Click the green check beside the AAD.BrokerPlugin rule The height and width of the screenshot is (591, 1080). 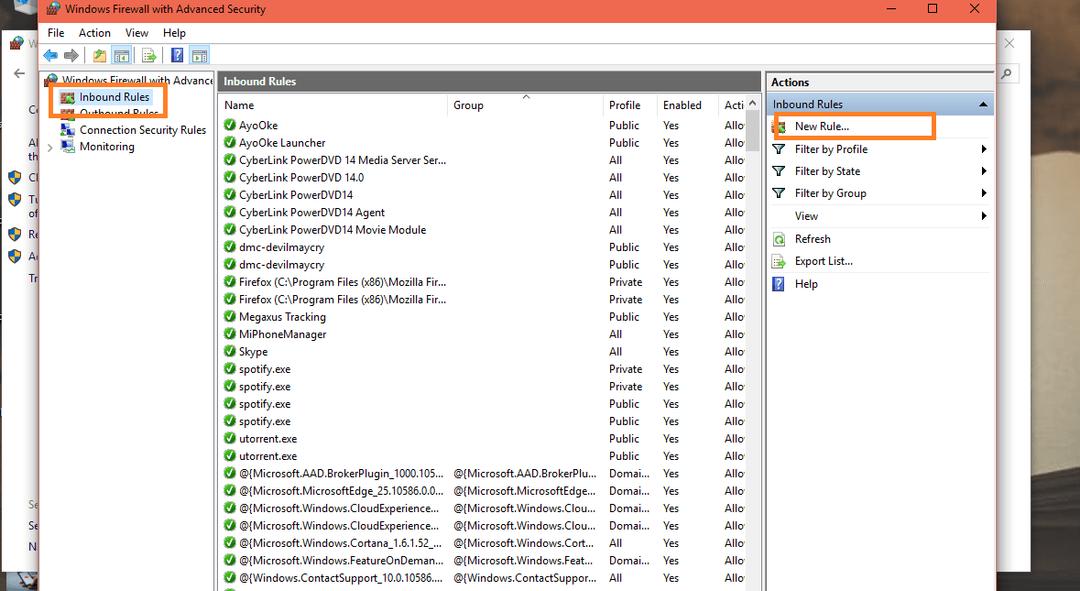click(230, 473)
